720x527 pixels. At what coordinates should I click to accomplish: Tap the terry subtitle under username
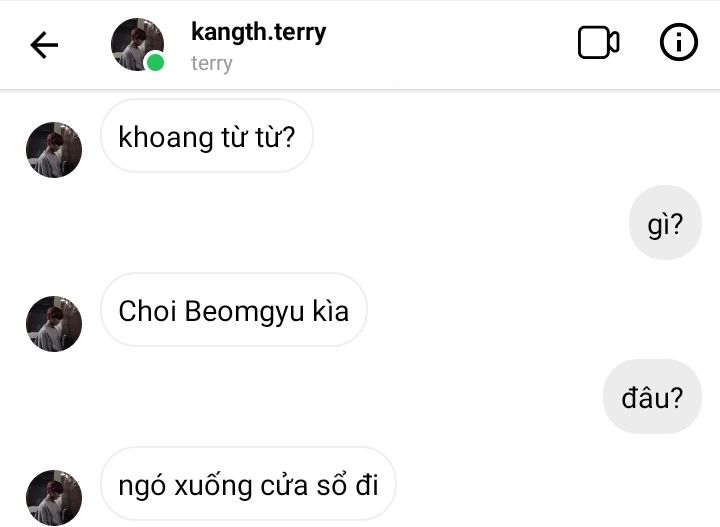pyautogui.click(x=212, y=63)
